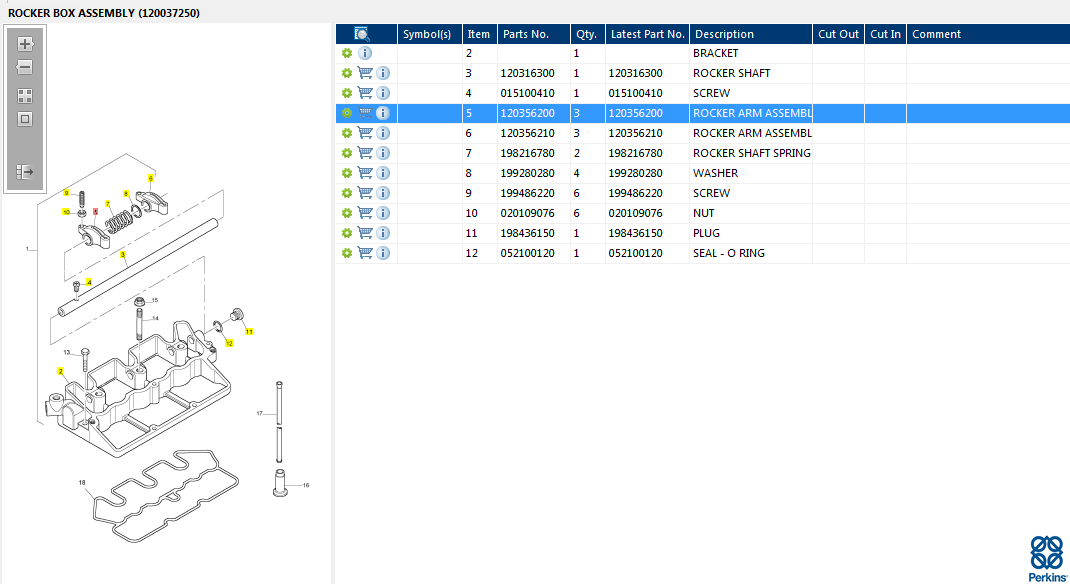Click the four-squares grid view icon
This screenshot has width=1070, height=584.
[x=25, y=96]
